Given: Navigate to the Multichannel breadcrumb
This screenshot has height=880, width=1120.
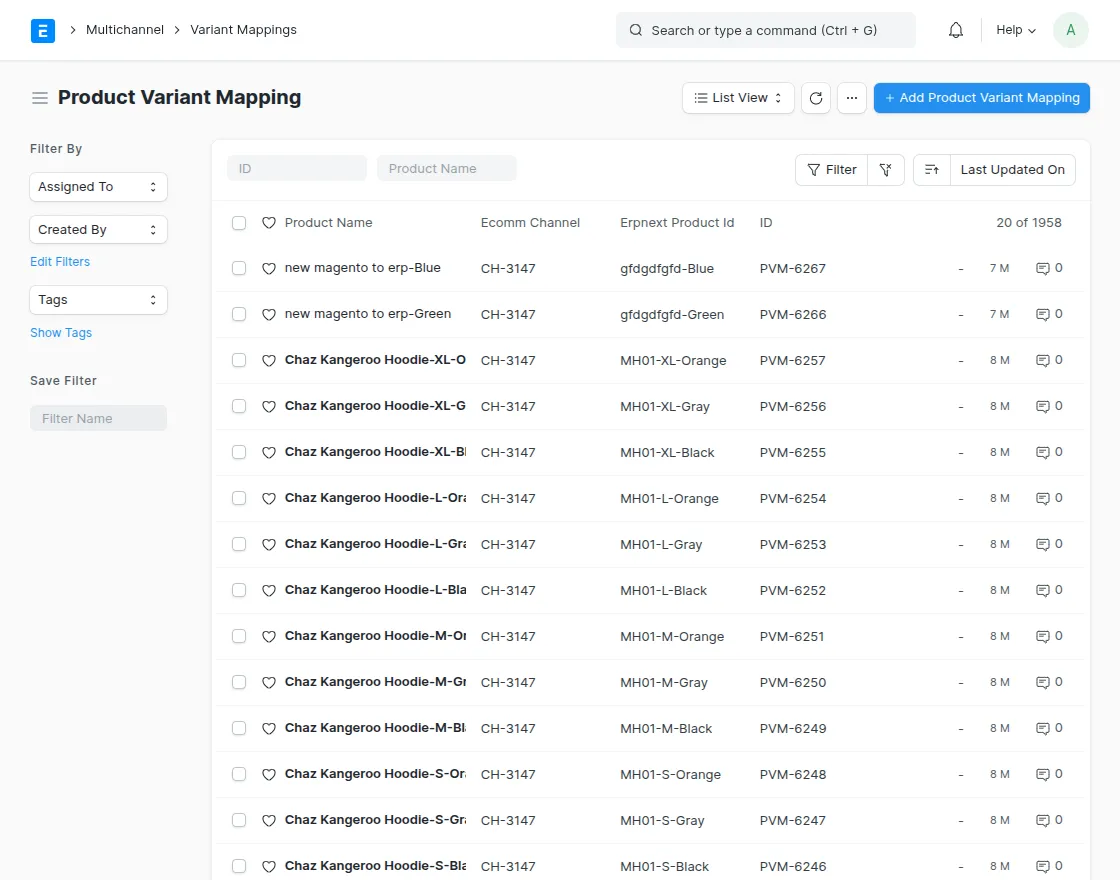Looking at the screenshot, I should pyautogui.click(x=124, y=30).
